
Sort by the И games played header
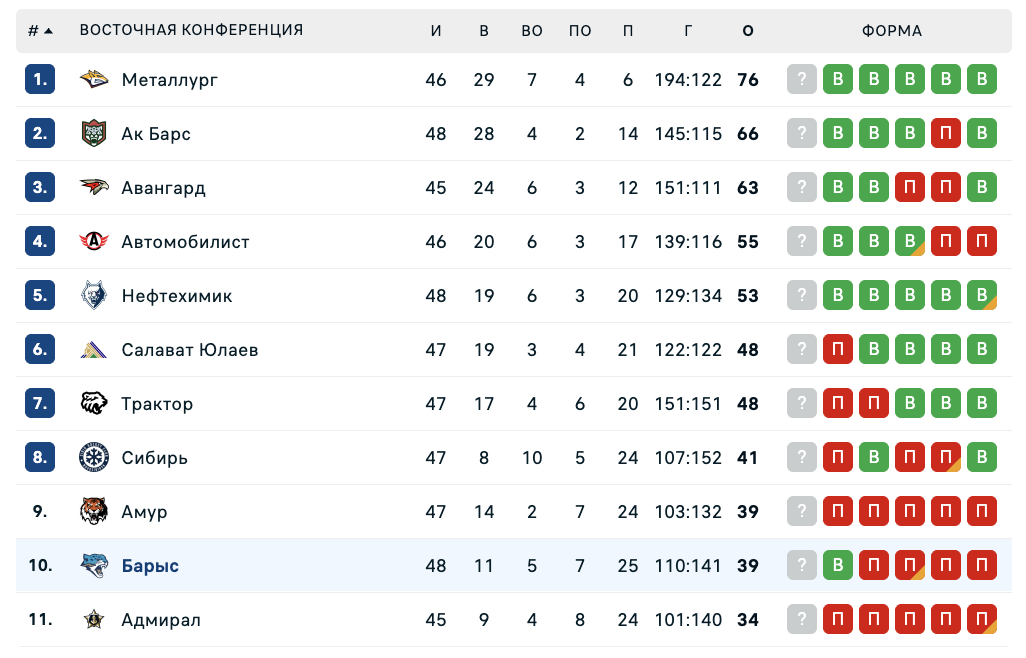436,31
